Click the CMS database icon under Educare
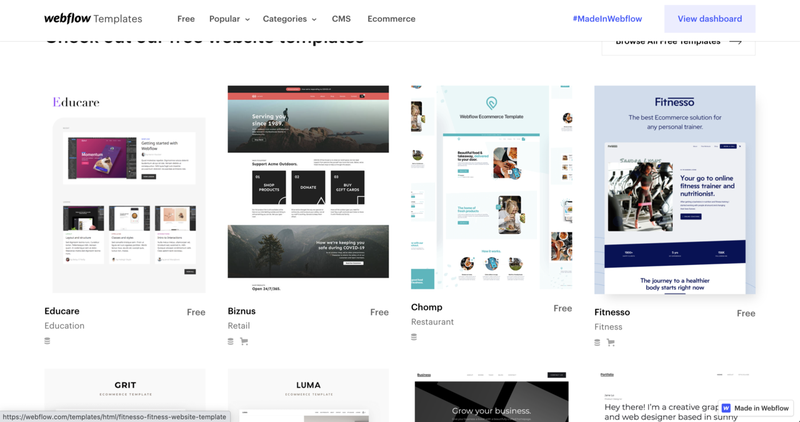800x422 pixels. (47, 341)
